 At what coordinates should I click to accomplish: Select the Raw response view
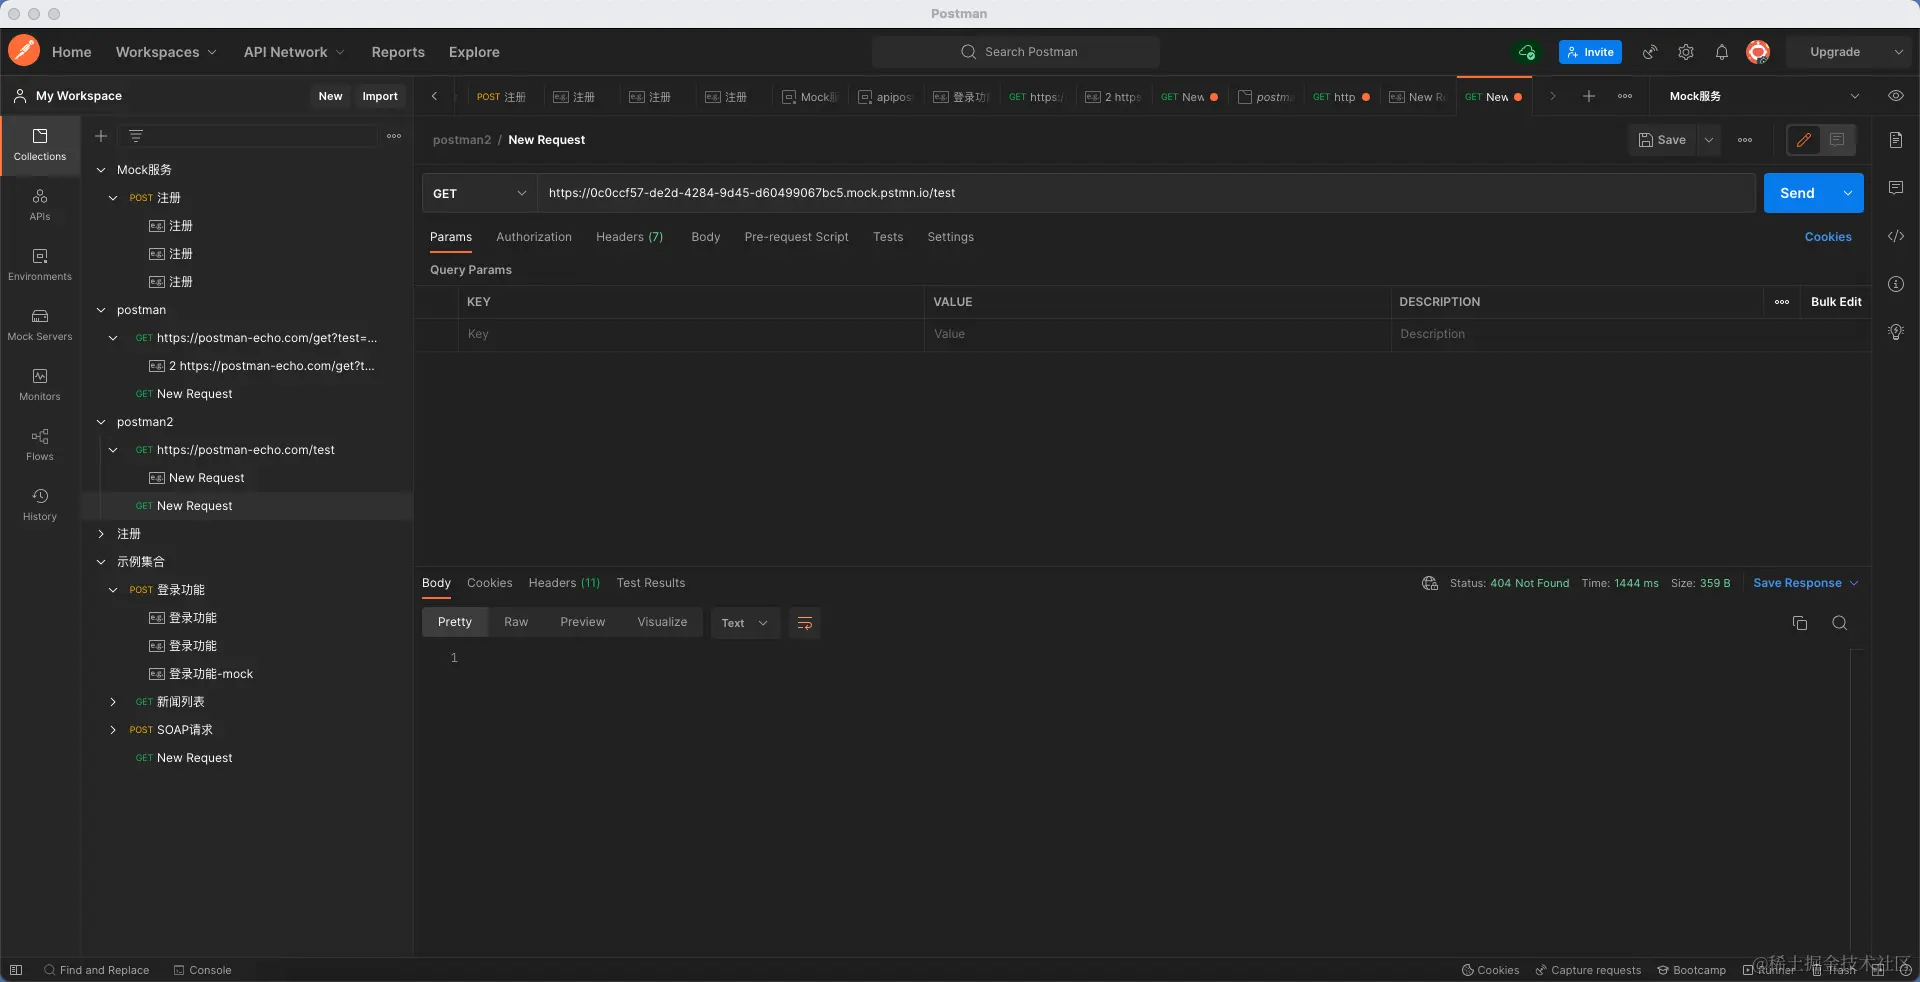point(516,622)
